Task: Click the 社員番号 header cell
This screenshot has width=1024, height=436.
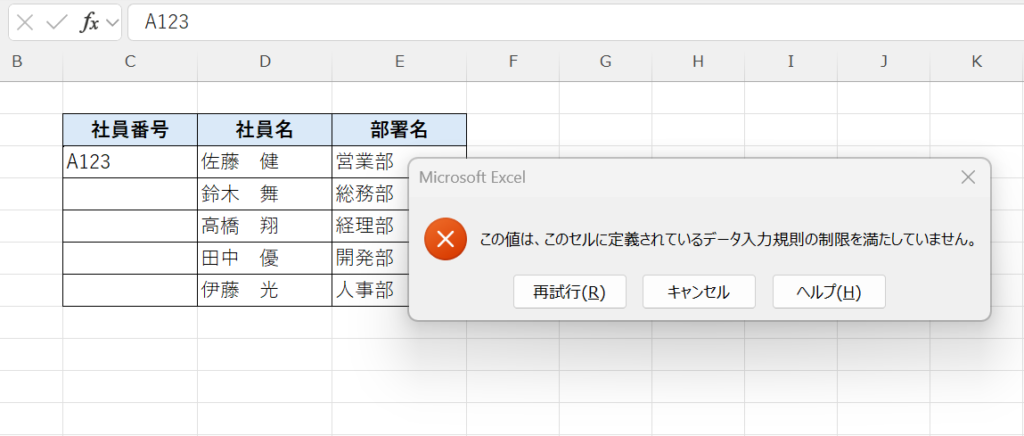Action: click(x=130, y=130)
